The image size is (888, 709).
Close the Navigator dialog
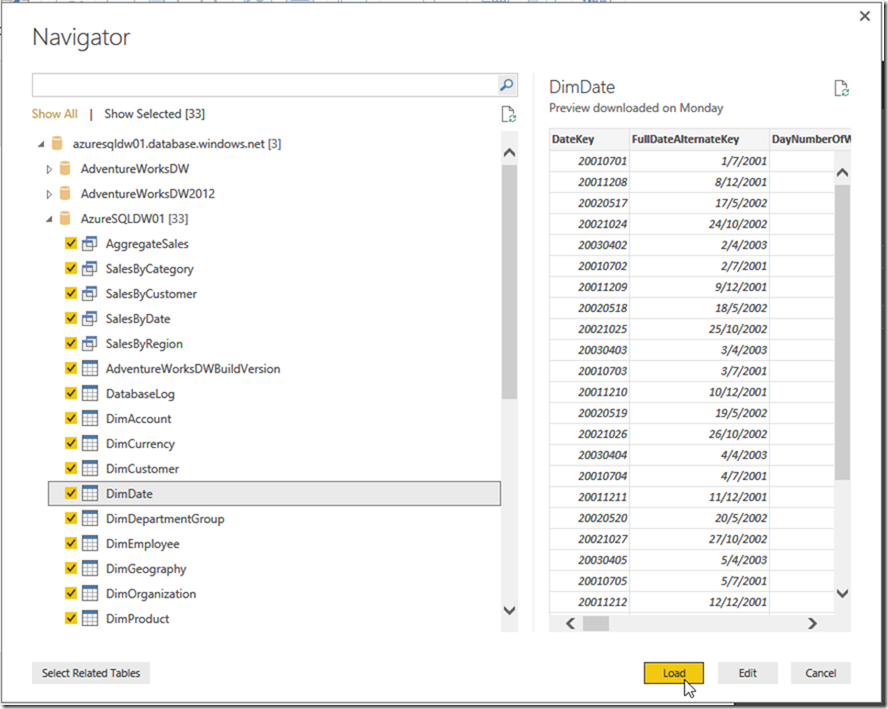[x=865, y=16]
